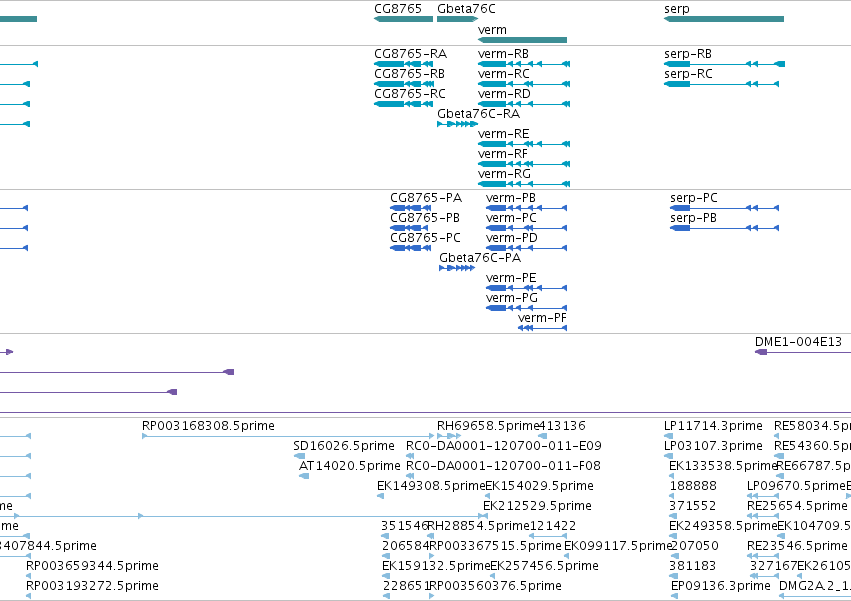
Task: Click feature 121422
Action: click(548, 536)
